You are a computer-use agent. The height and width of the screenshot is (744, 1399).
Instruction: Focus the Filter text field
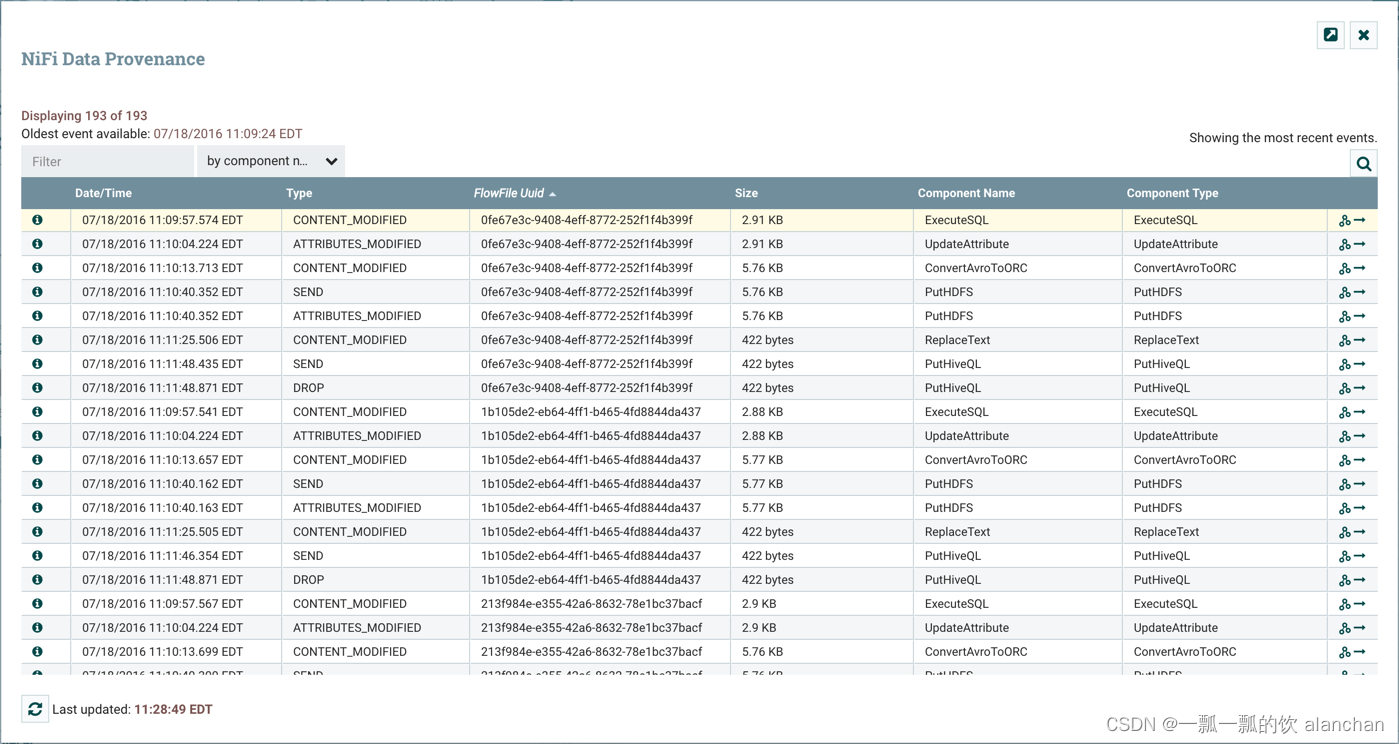coord(107,161)
